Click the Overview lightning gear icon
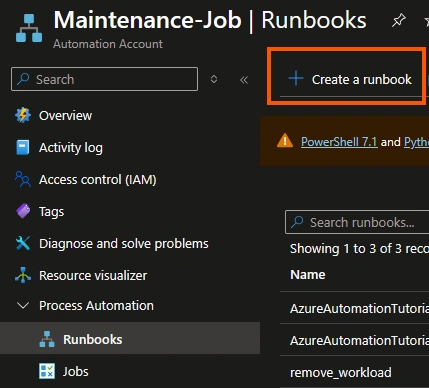This screenshot has height=388, width=429. click(x=23, y=115)
